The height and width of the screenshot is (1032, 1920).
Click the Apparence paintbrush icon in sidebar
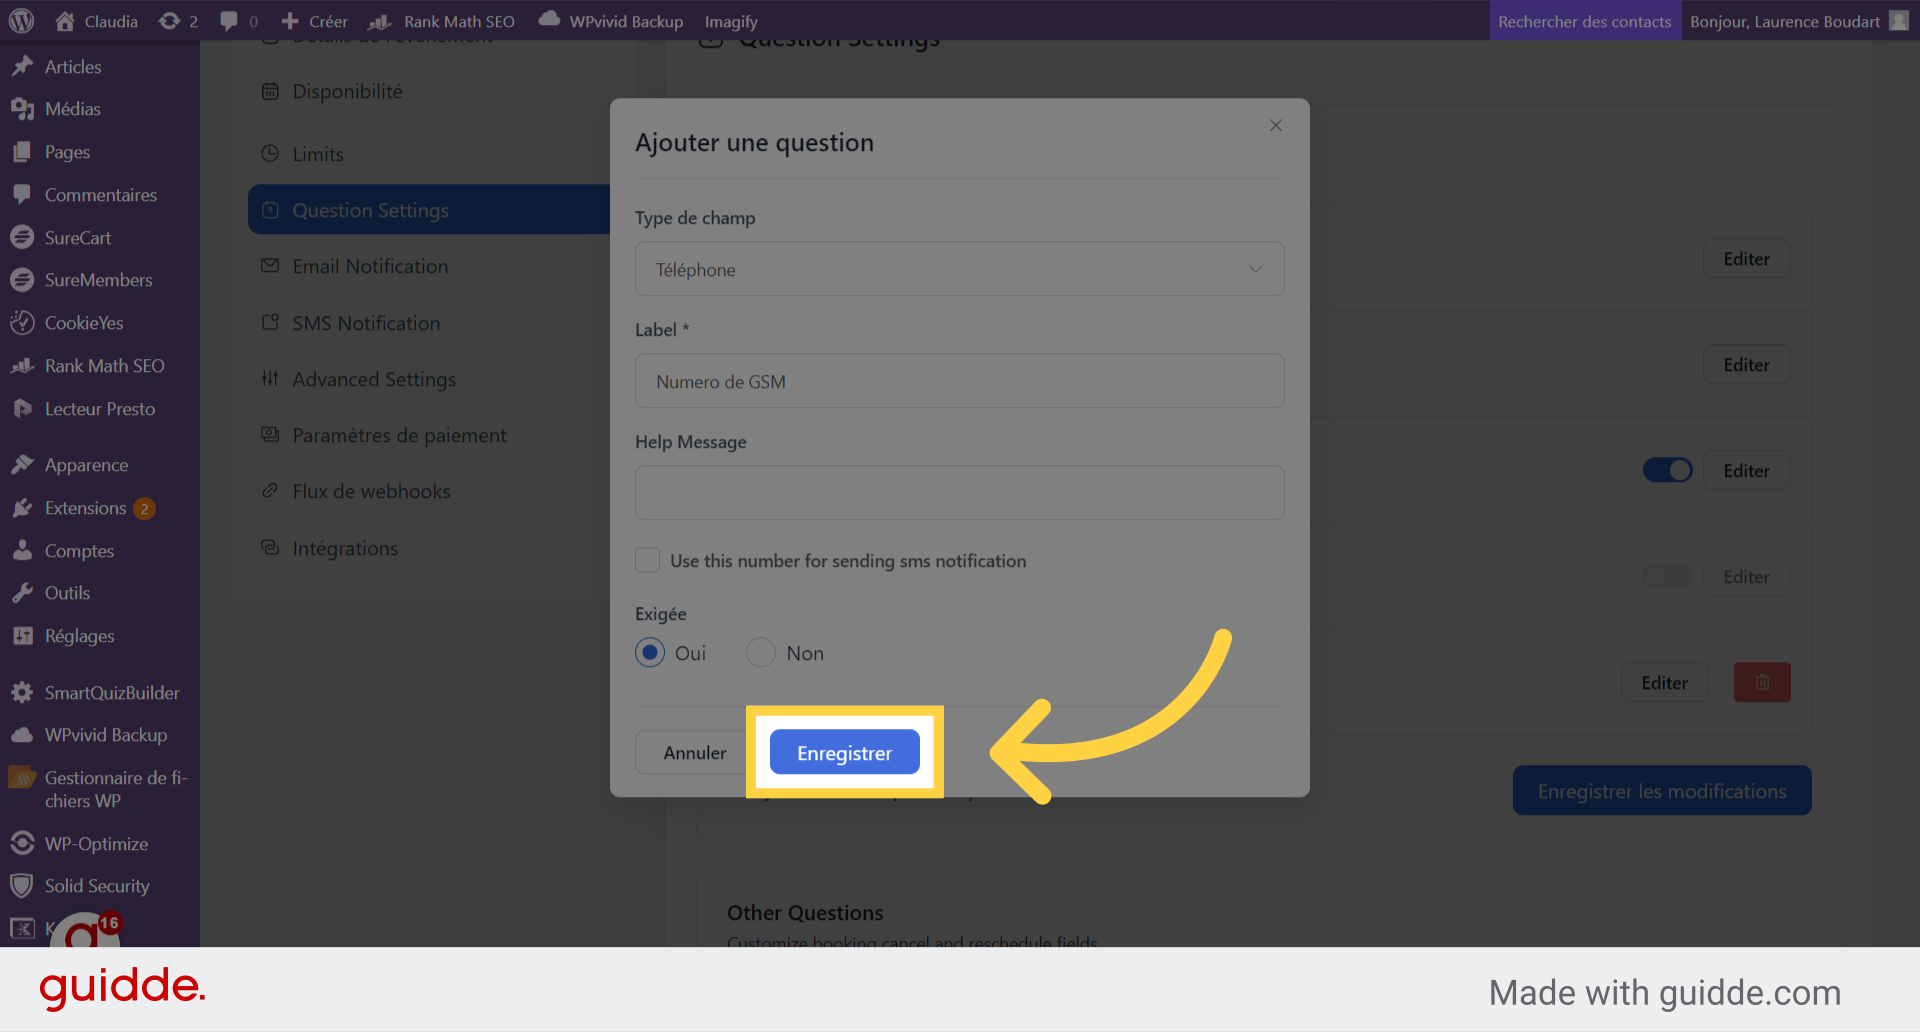22,465
